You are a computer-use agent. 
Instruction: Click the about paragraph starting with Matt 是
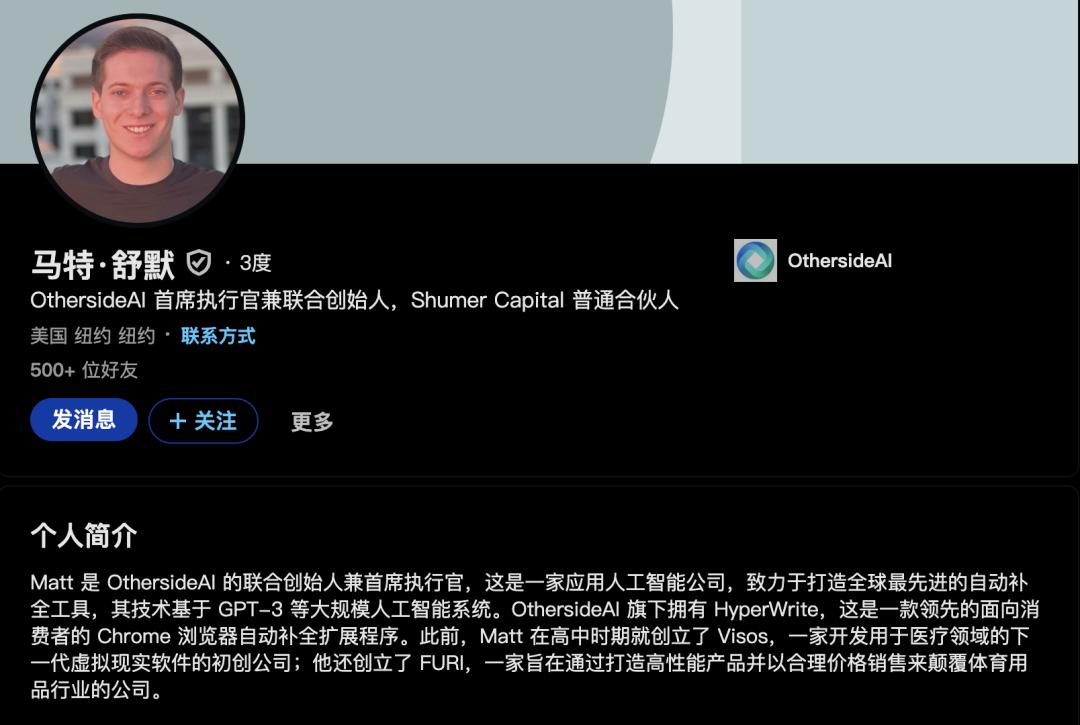[x=534, y=635]
